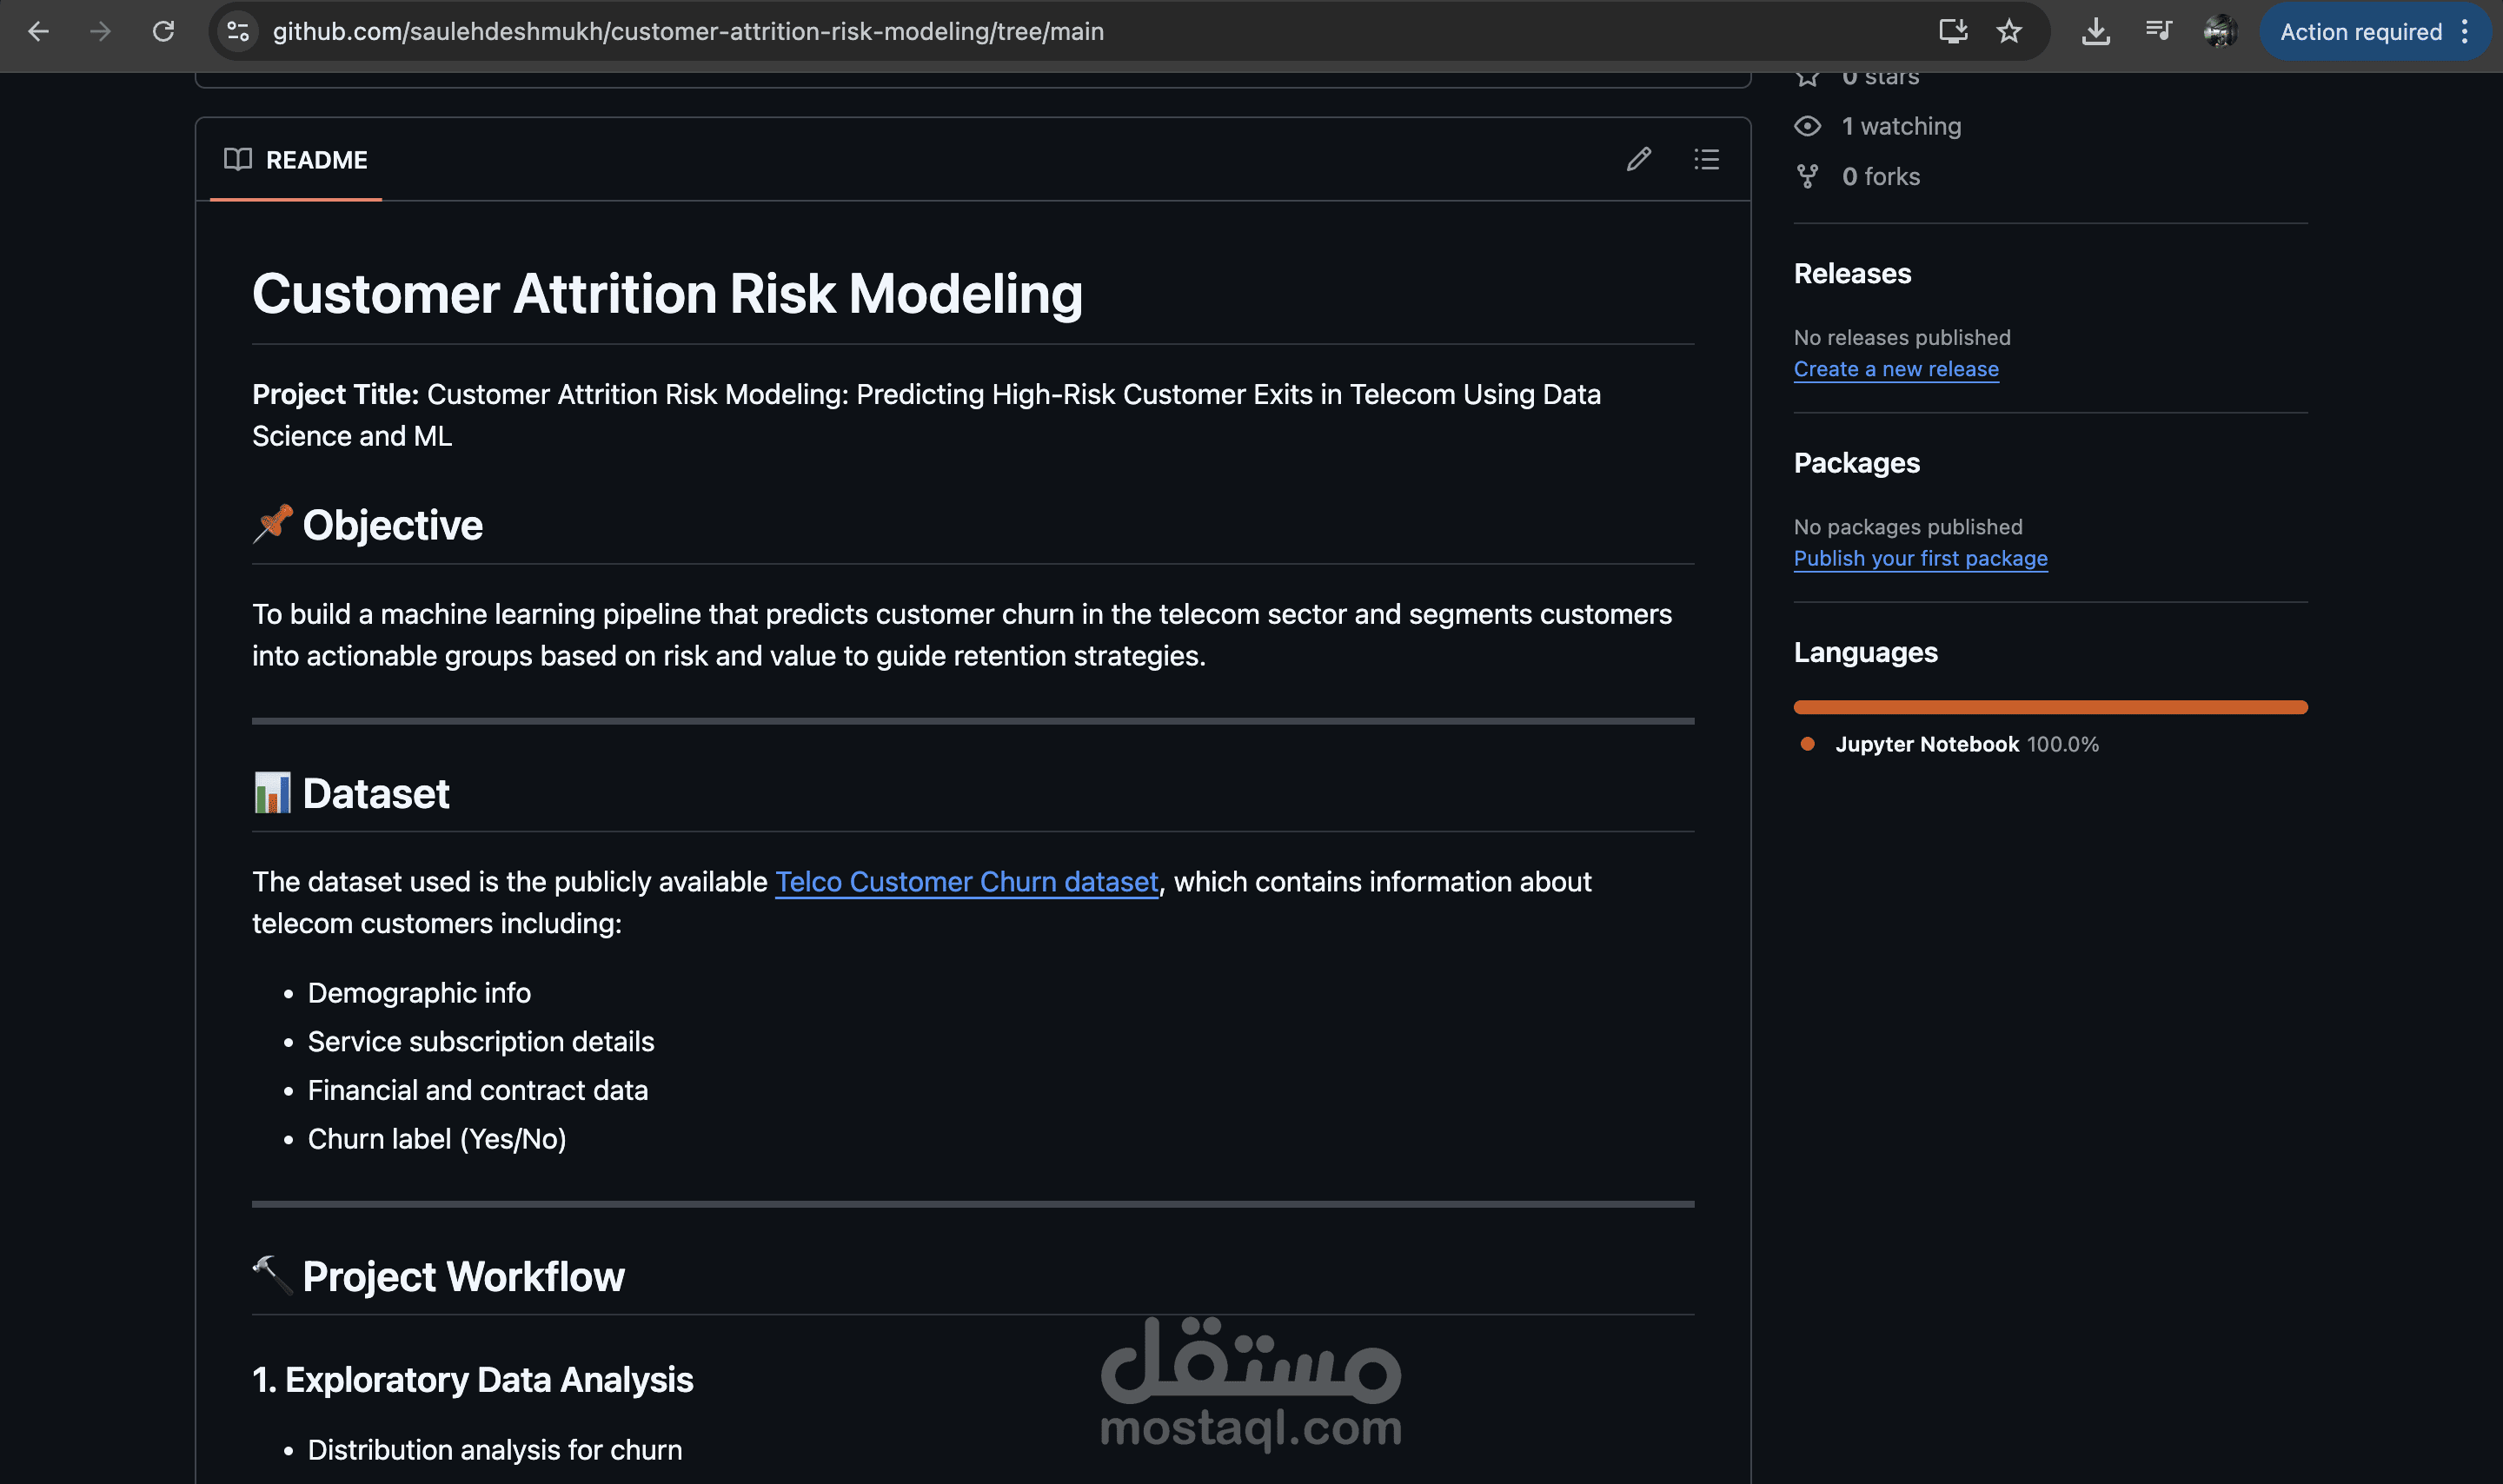Open the install app icon in address bar
Viewport: 2503px width, 1484px height.
tap(1952, 31)
